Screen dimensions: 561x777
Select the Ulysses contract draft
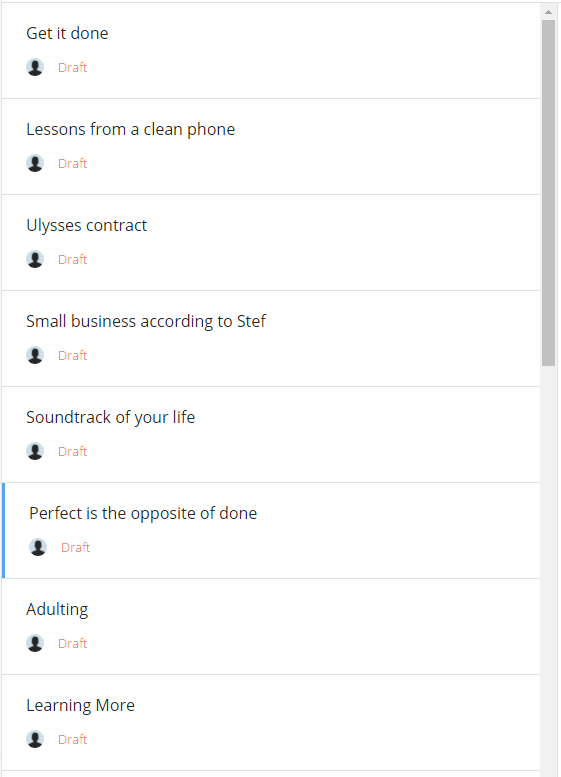point(271,243)
